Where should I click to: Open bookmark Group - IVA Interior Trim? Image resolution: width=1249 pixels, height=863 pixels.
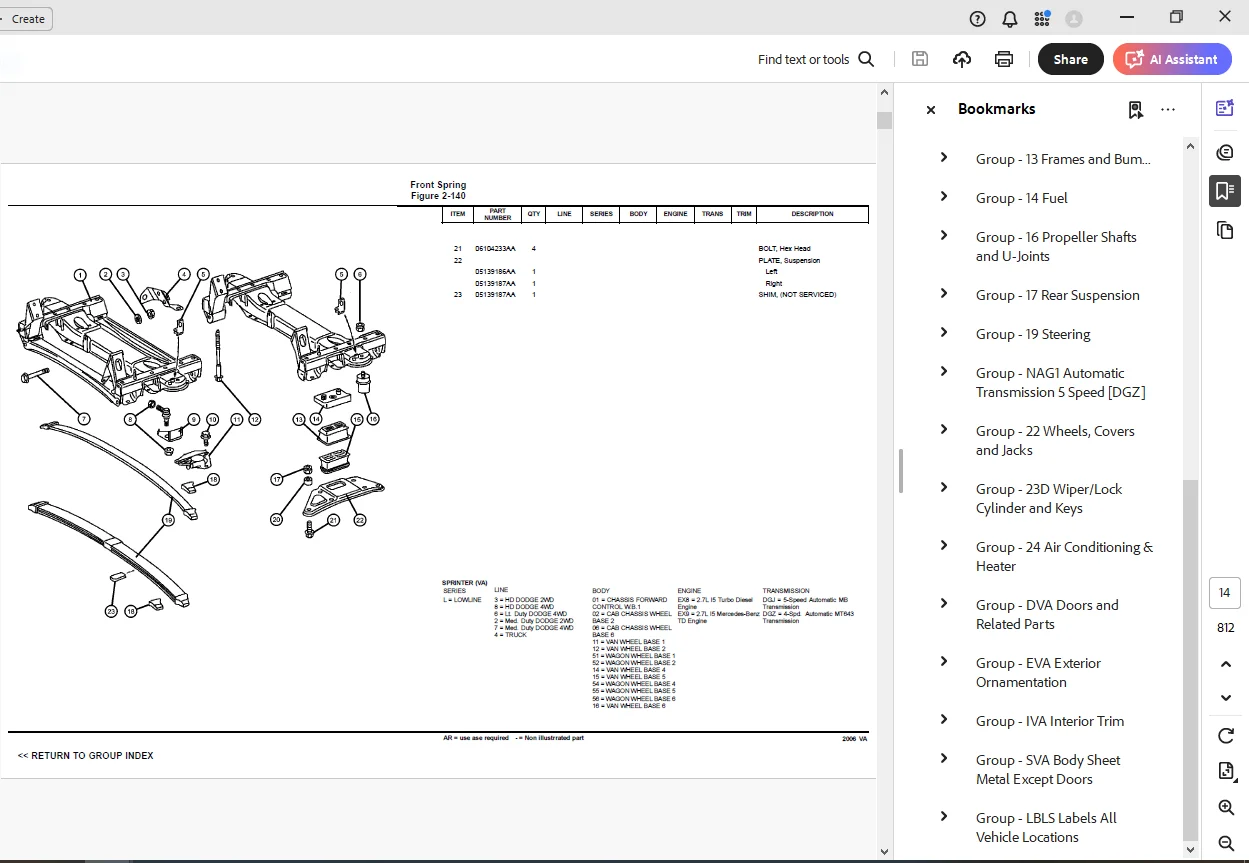[1049, 721]
